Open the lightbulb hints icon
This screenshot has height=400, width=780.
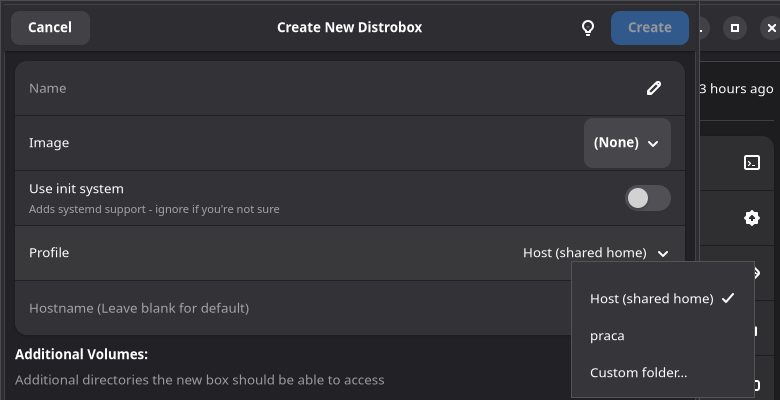[588, 28]
